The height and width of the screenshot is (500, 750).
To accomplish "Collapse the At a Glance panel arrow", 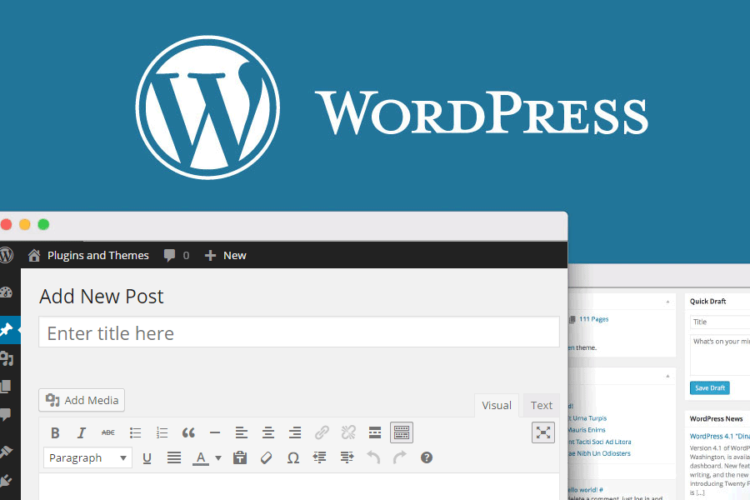I will coord(668,302).
